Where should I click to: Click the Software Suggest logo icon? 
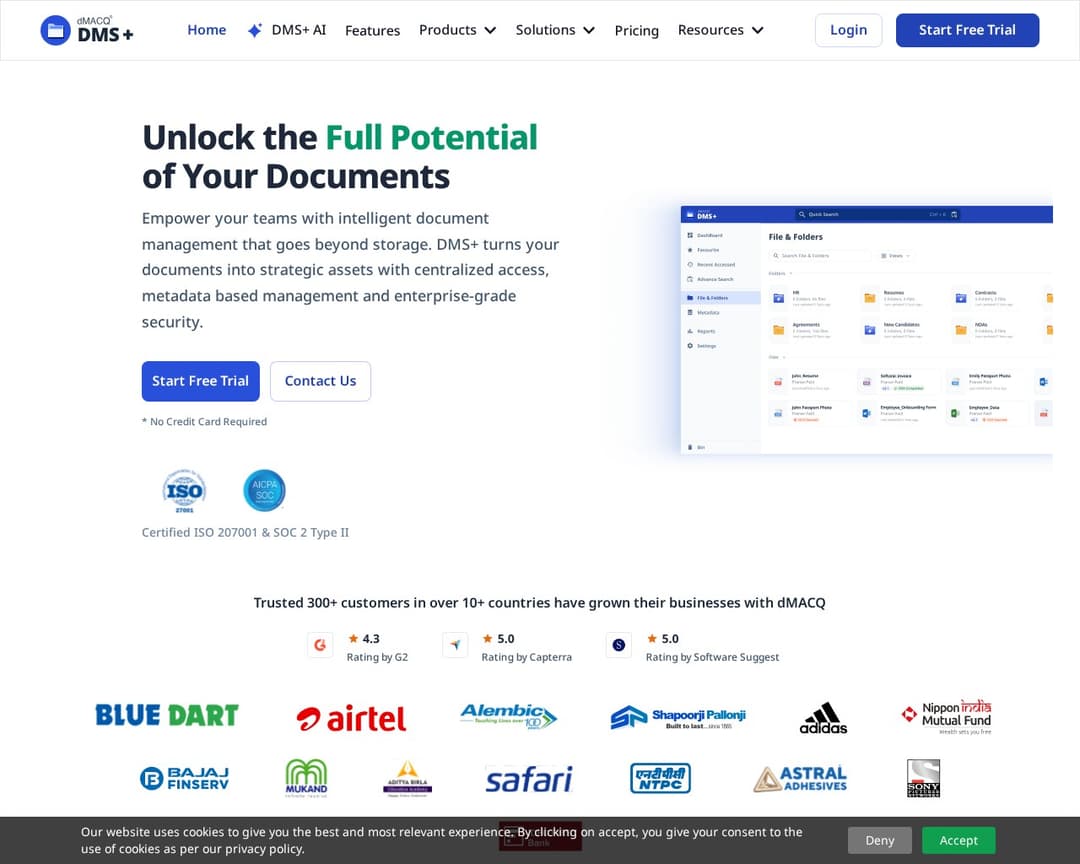(619, 646)
